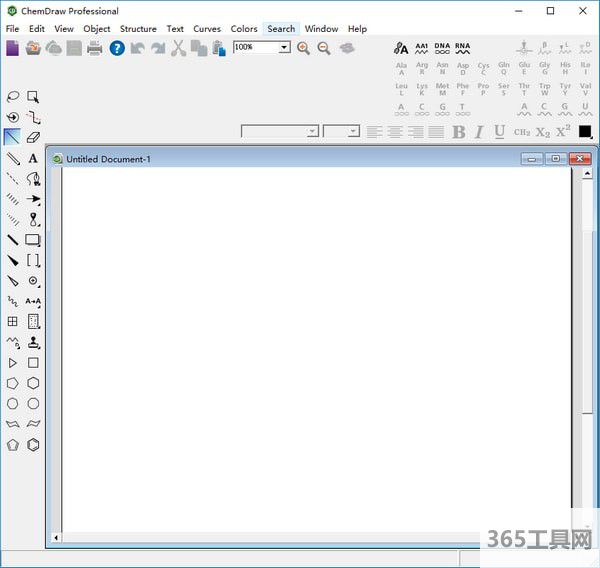Click the black color swatch
Screen dimensions: 600x568
coord(585,132)
